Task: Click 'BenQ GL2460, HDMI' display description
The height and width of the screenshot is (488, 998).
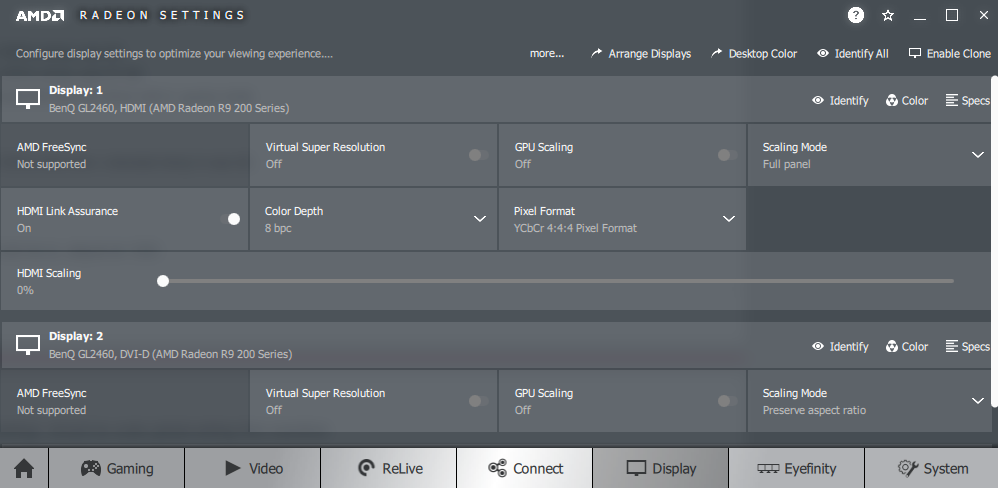Action: click(x=169, y=108)
